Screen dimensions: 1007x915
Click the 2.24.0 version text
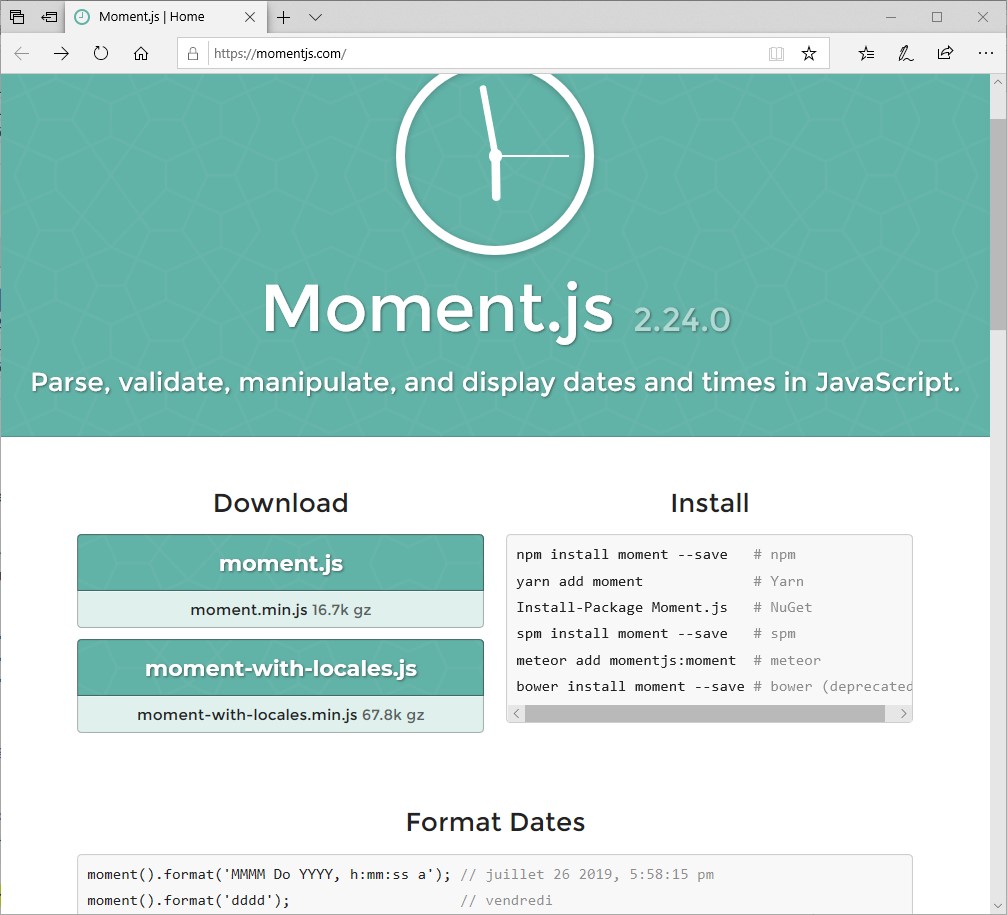click(682, 319)
